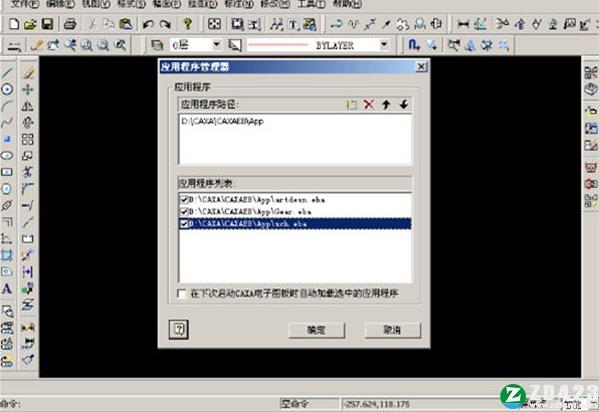
Task: Move path up with the up arrow icon
Action: pyautogui.click(x=386, y=104)
